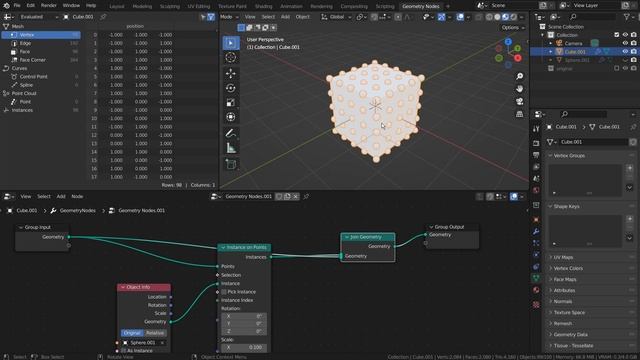
Task: Select the Measure tool in viewport toolbar
Action: coord(231,148)
